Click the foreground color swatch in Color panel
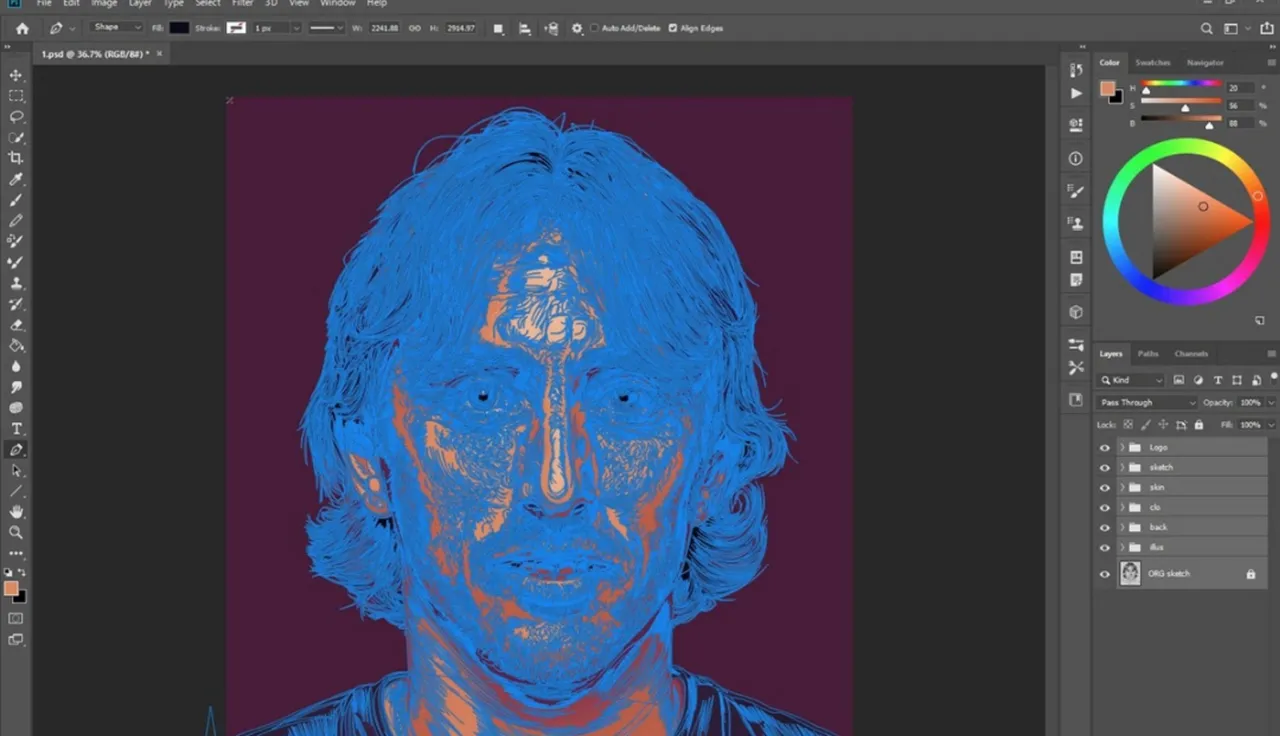 pos(1107,88)
